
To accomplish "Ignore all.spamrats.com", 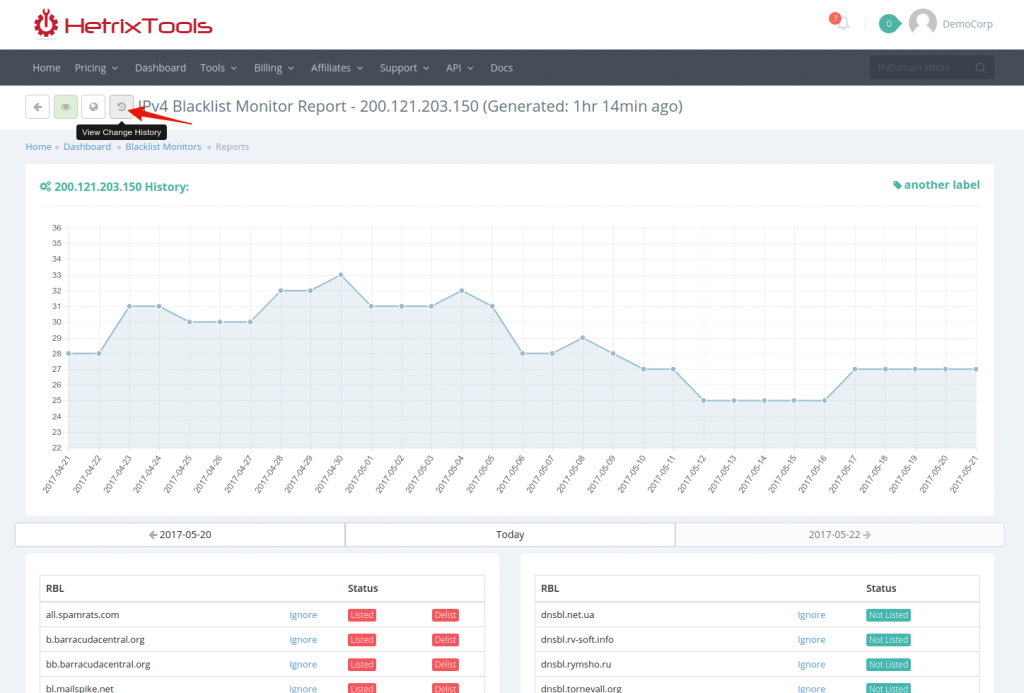I will pos(303,615).
